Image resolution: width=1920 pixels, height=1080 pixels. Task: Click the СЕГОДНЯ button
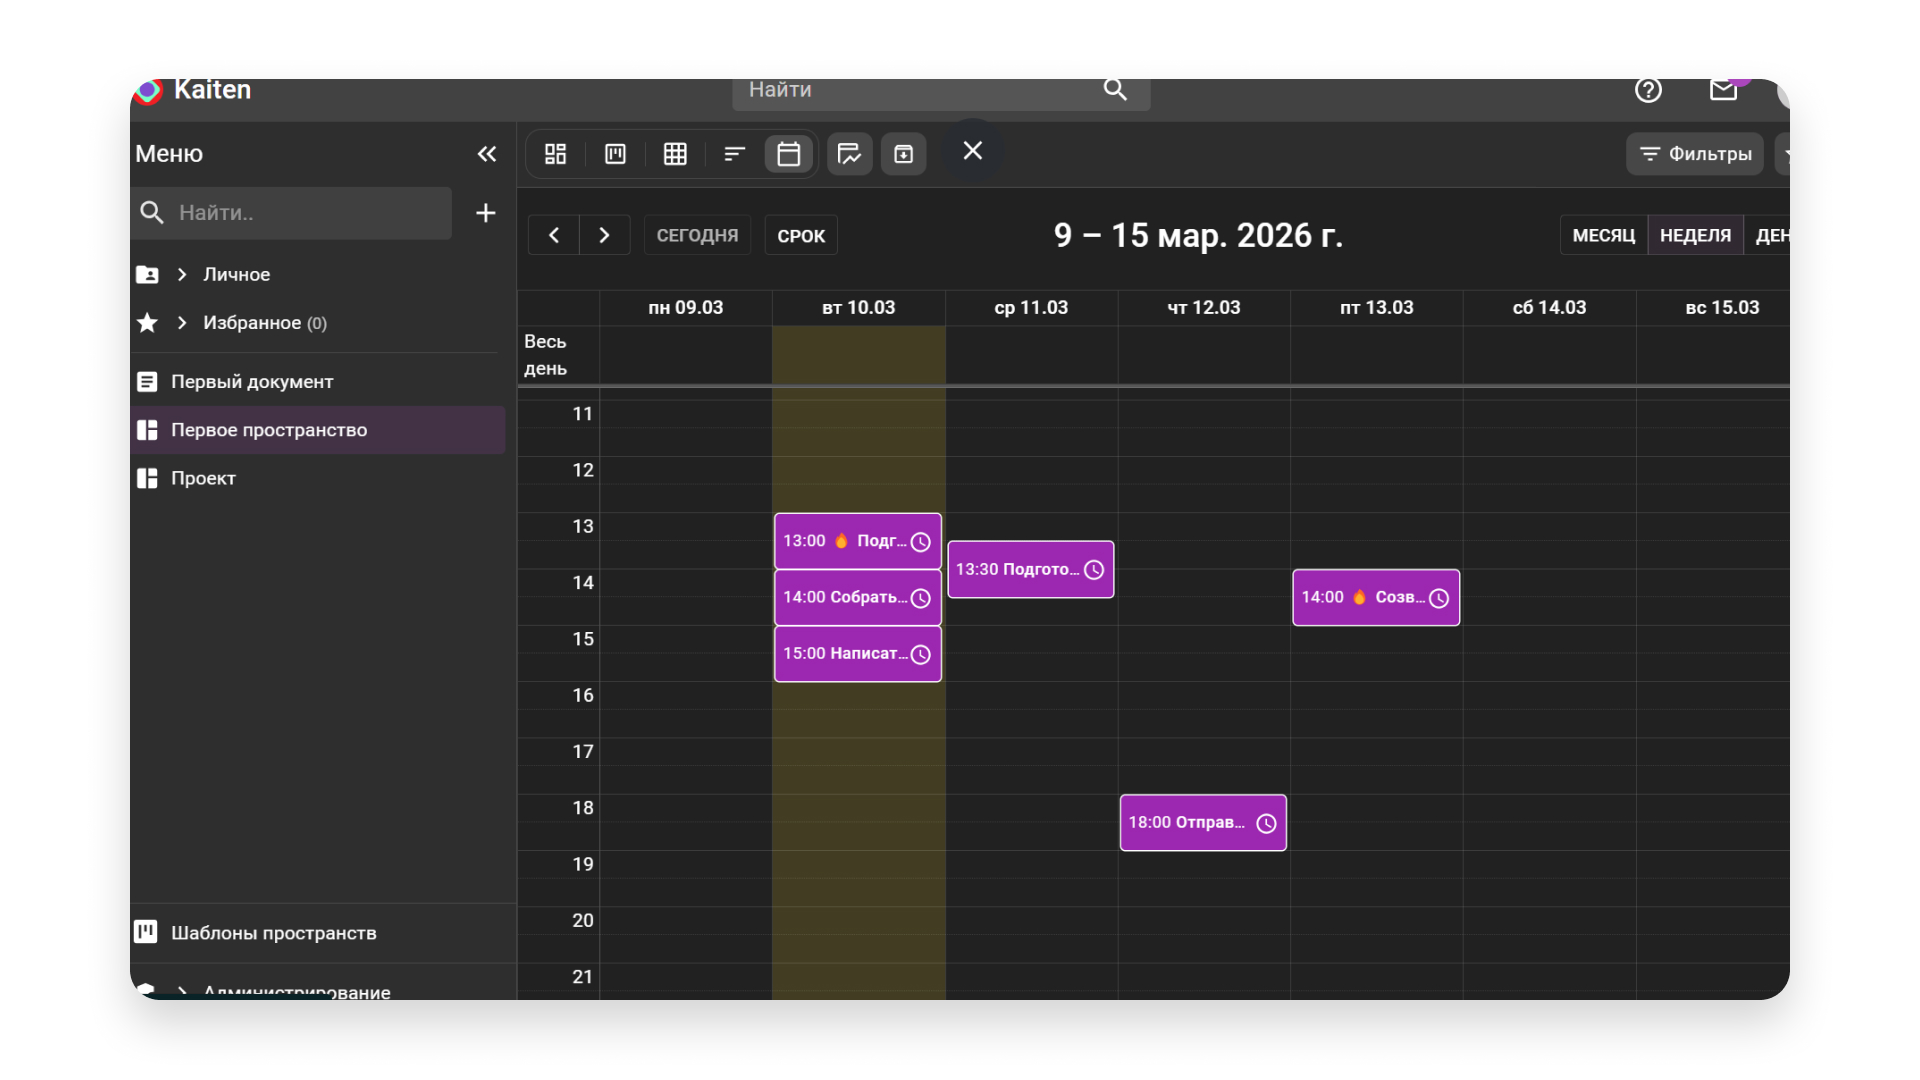697,236
